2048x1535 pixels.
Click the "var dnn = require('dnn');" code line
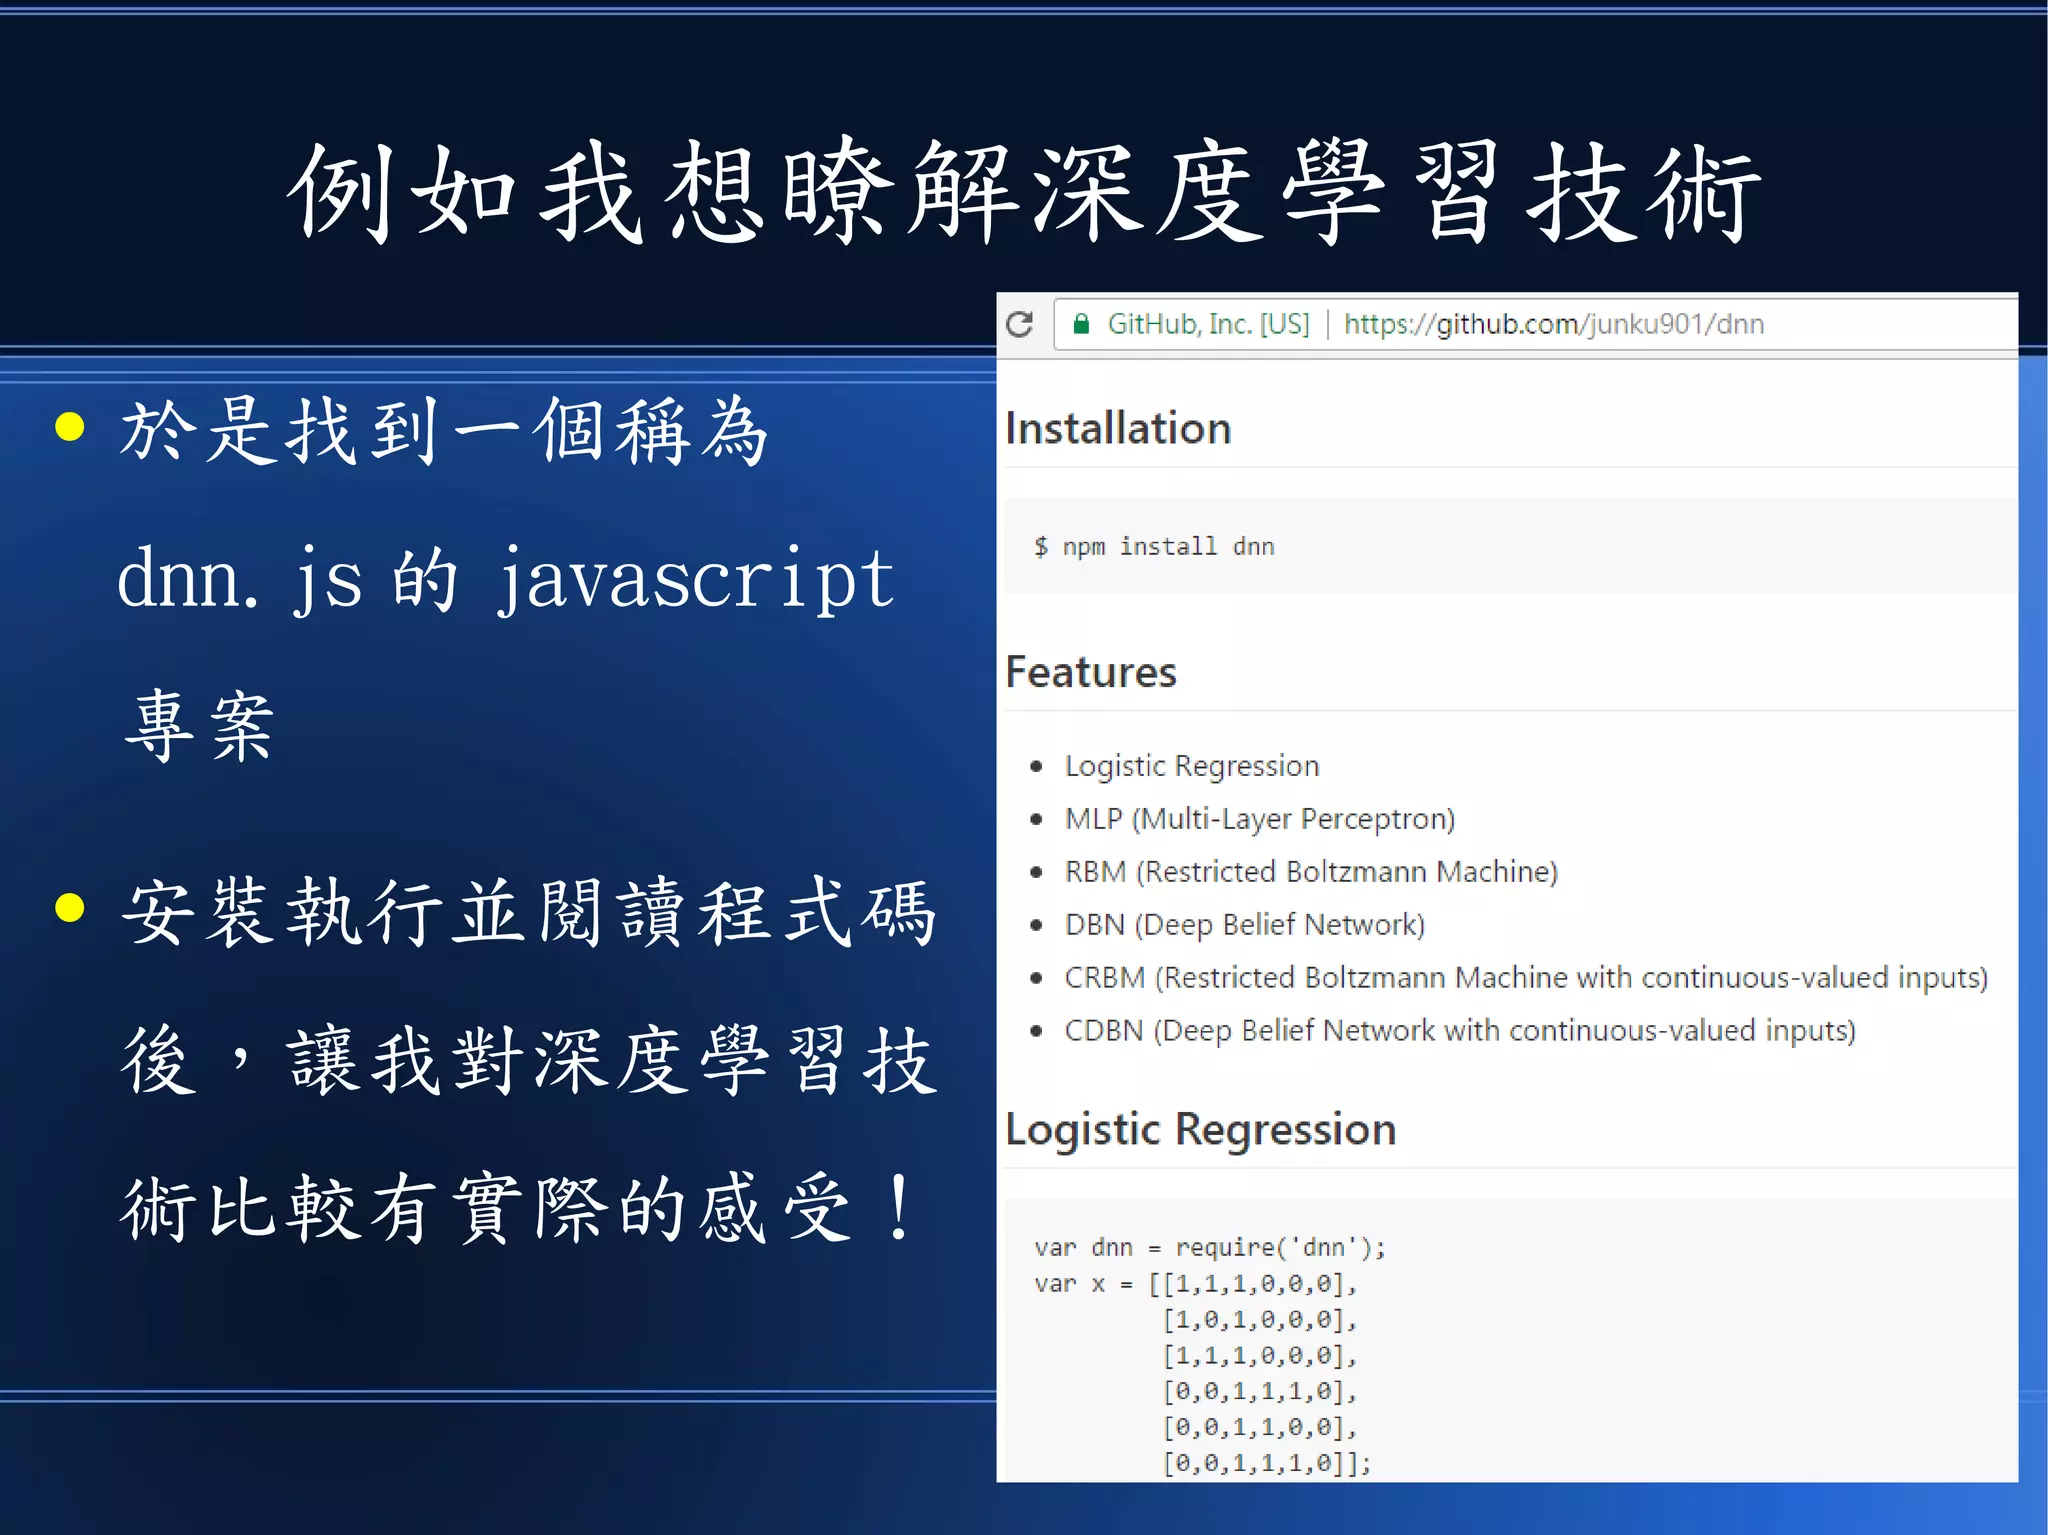[1210, 1247]
